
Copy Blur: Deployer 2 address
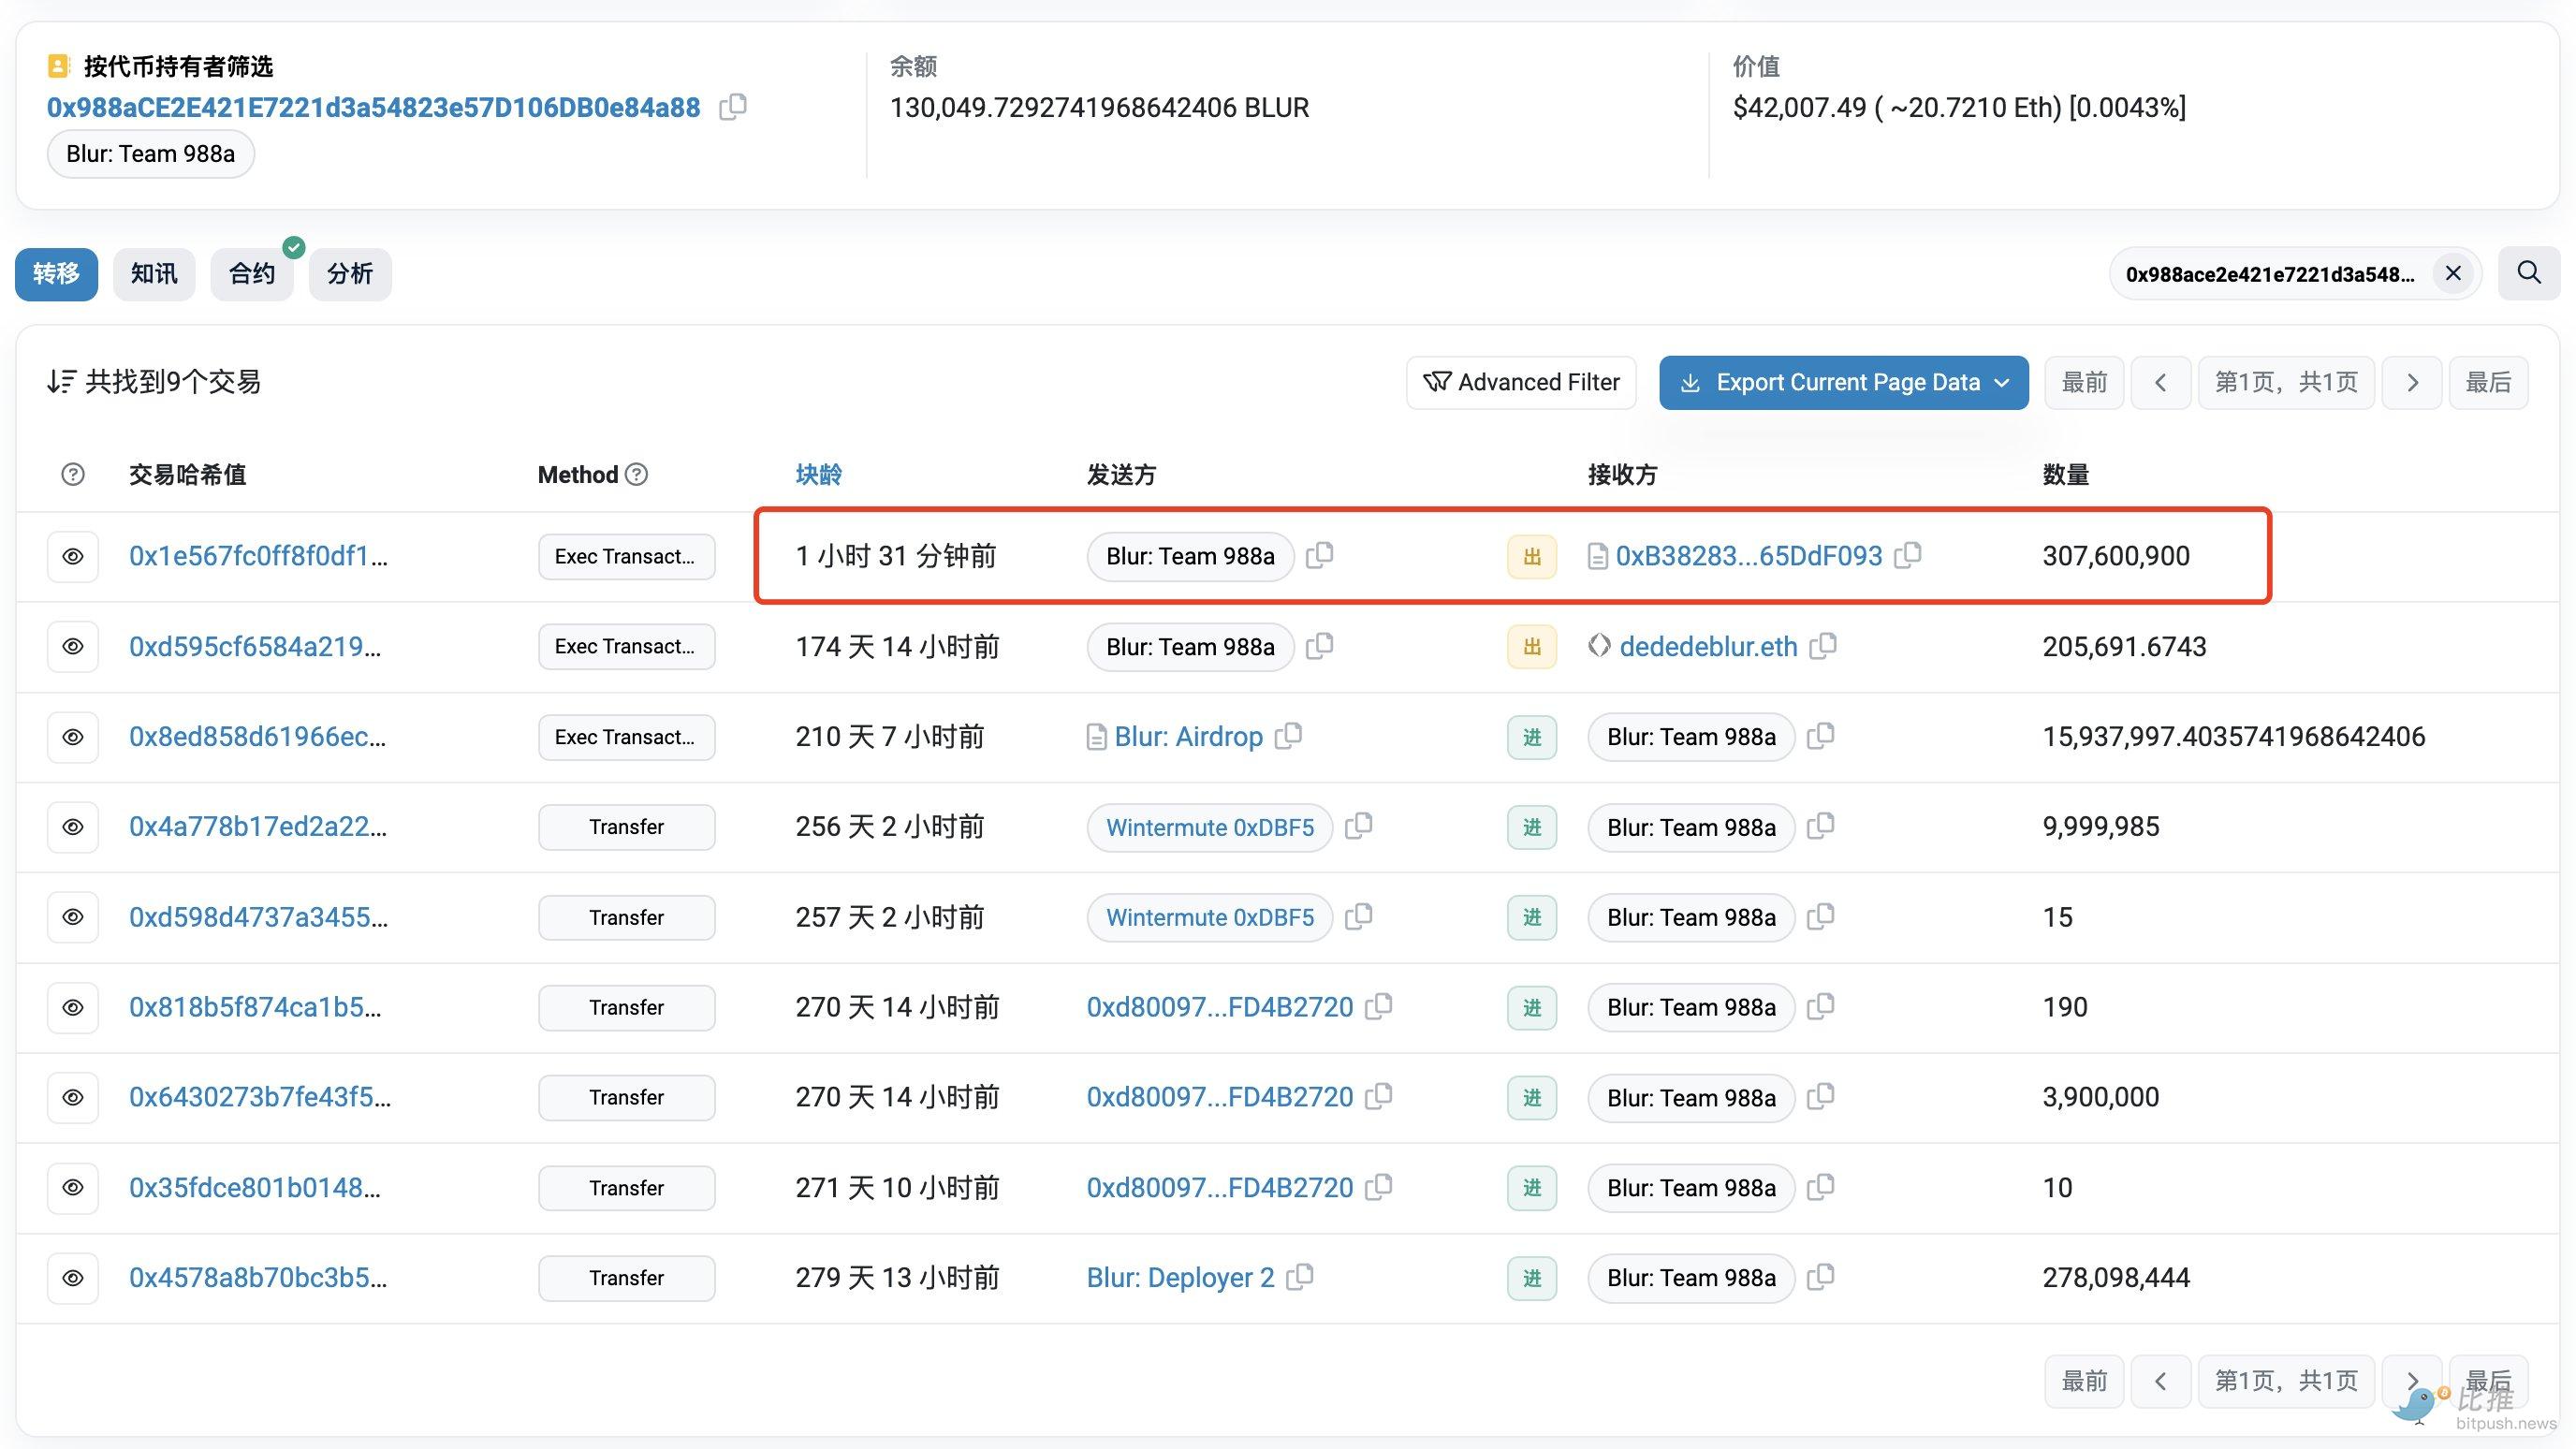[1300, 1277]
